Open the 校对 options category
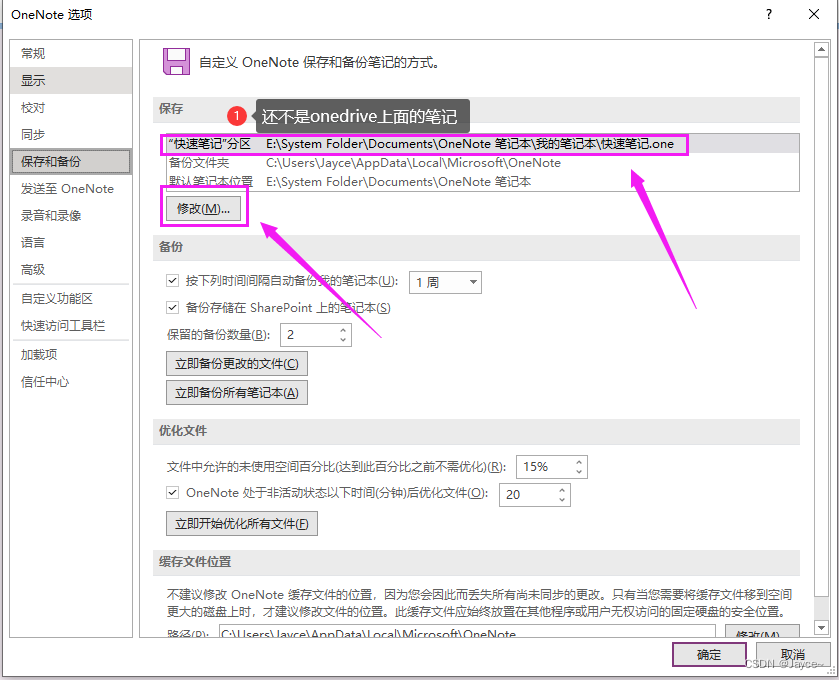Image resolution: width=839 pixels, height=680 pixels. (71, 108)
